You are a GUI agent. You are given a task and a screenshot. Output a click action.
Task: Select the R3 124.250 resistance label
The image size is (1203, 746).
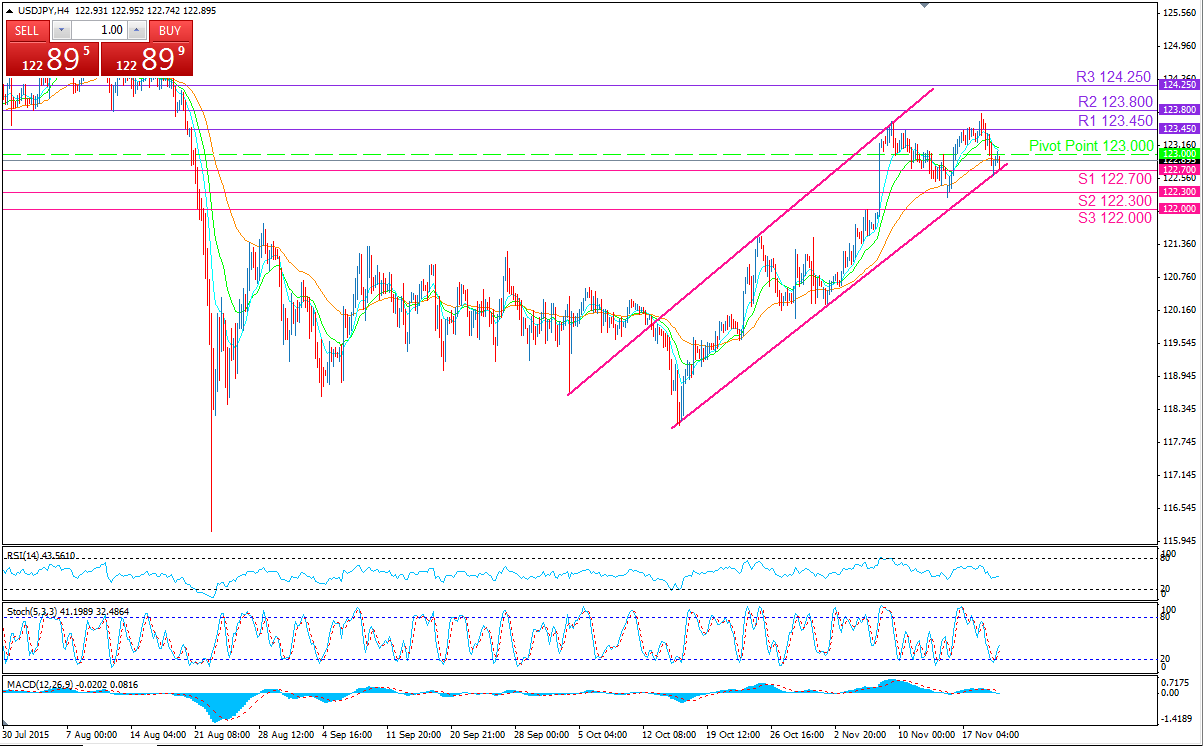(1114, 76)
